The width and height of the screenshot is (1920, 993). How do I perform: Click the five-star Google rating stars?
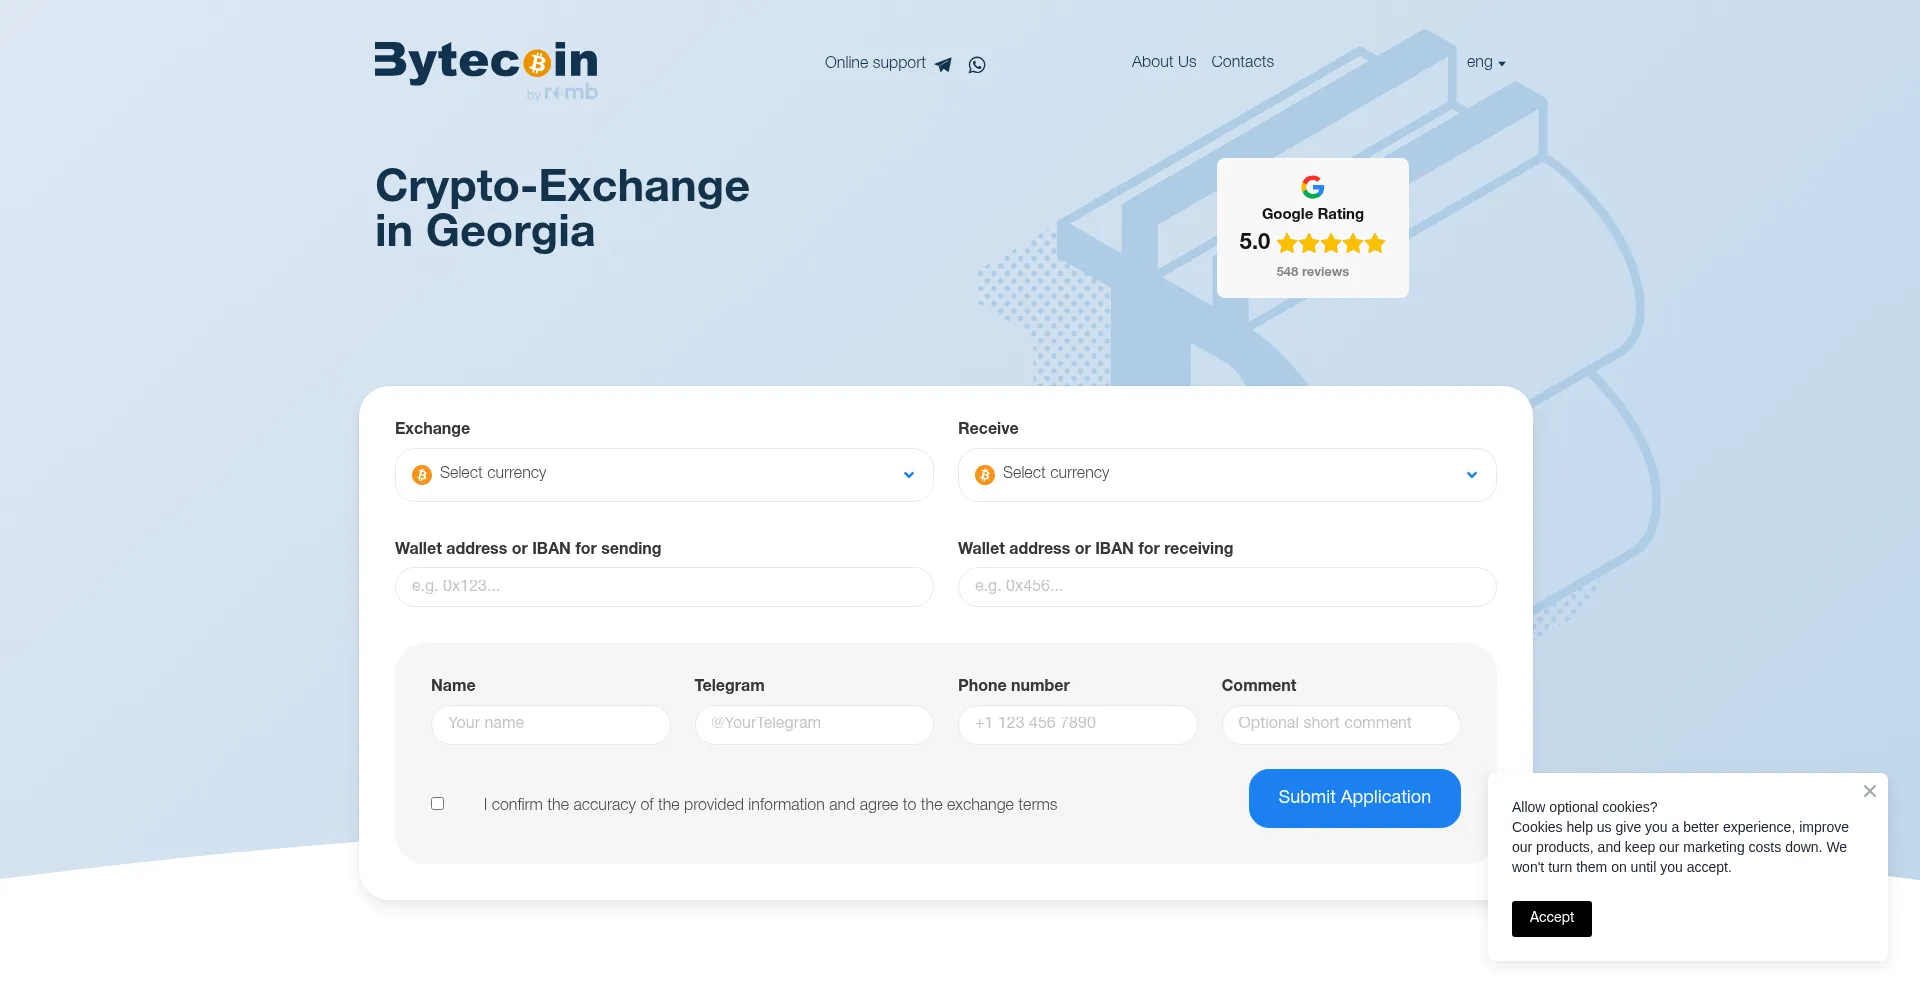click(1331, 243)
